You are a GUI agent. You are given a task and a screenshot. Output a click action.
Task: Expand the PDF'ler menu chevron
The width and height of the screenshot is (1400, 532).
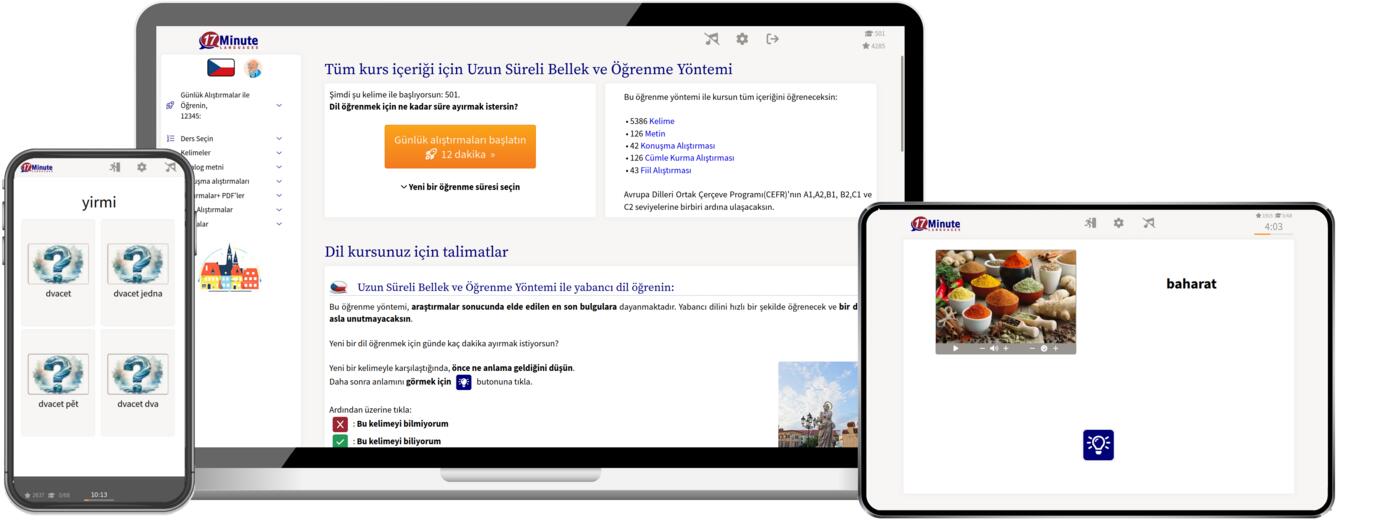click(279, 196)
